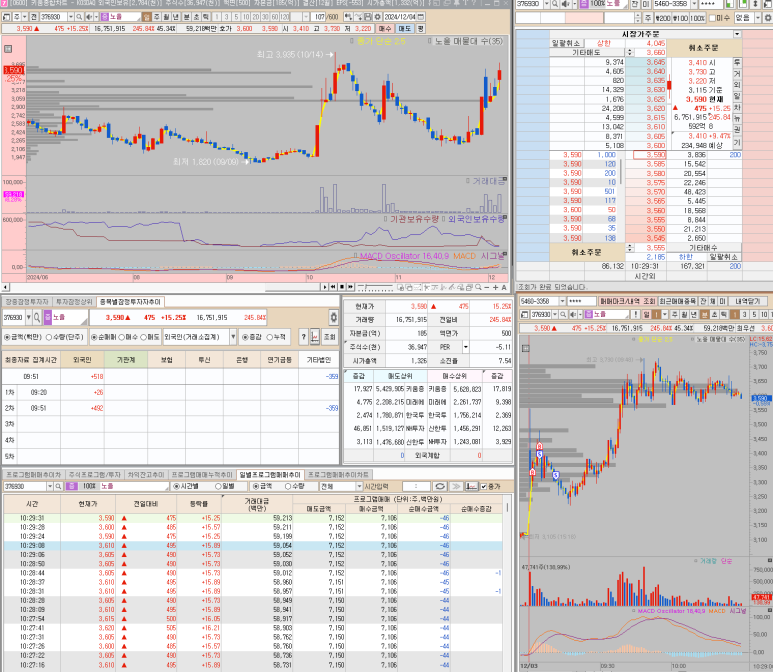Open the 시장가주문 order type dropdown
Image resolution: width=773 pixels, height=672 pixels.
click(x=737, y=34)
